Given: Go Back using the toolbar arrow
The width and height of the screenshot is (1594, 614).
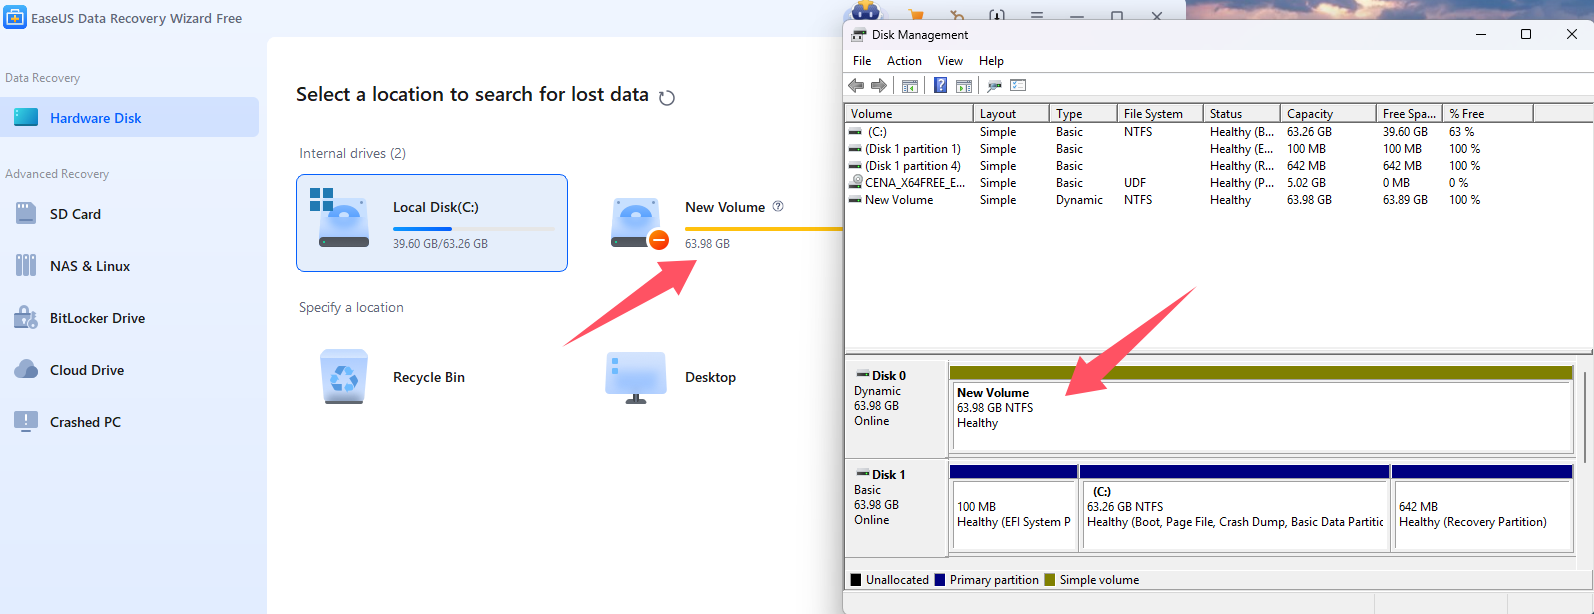Looking at the screenshot, I should 856,85.
